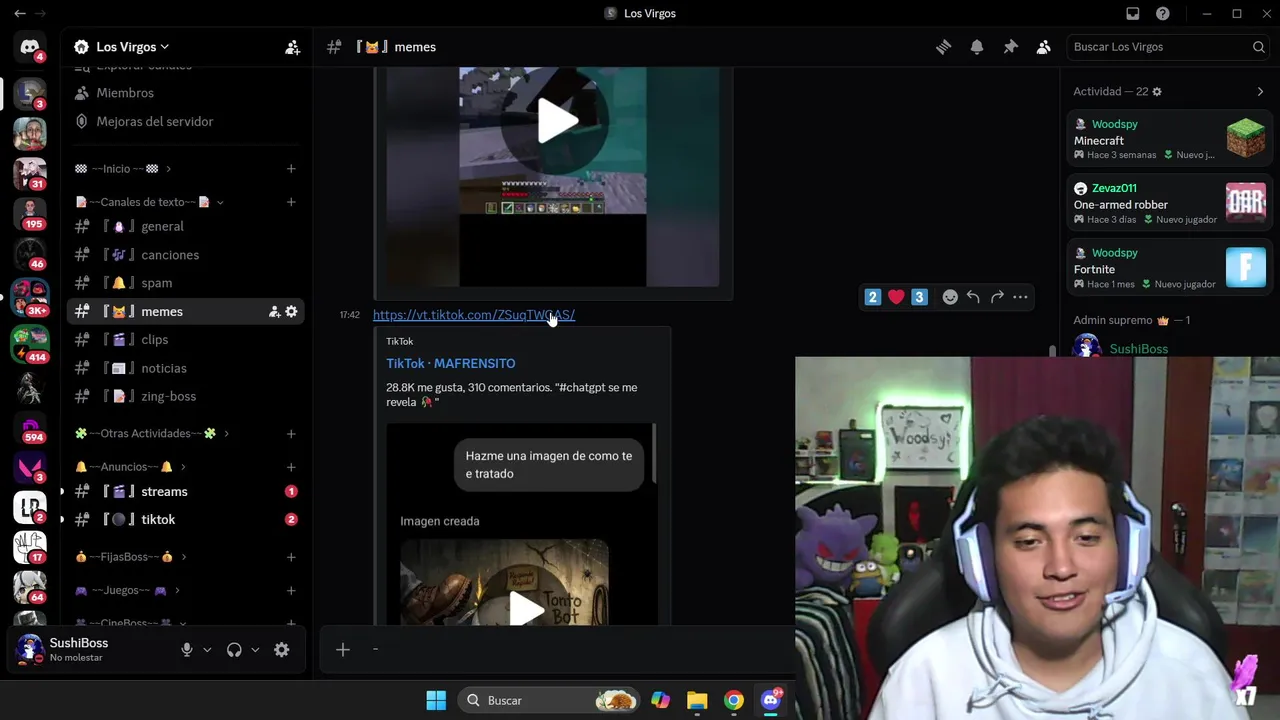Image resolution: width=1280 pixels, height=720 pixels.
Task: Open the general channel
Action: (x=185, y=227)
